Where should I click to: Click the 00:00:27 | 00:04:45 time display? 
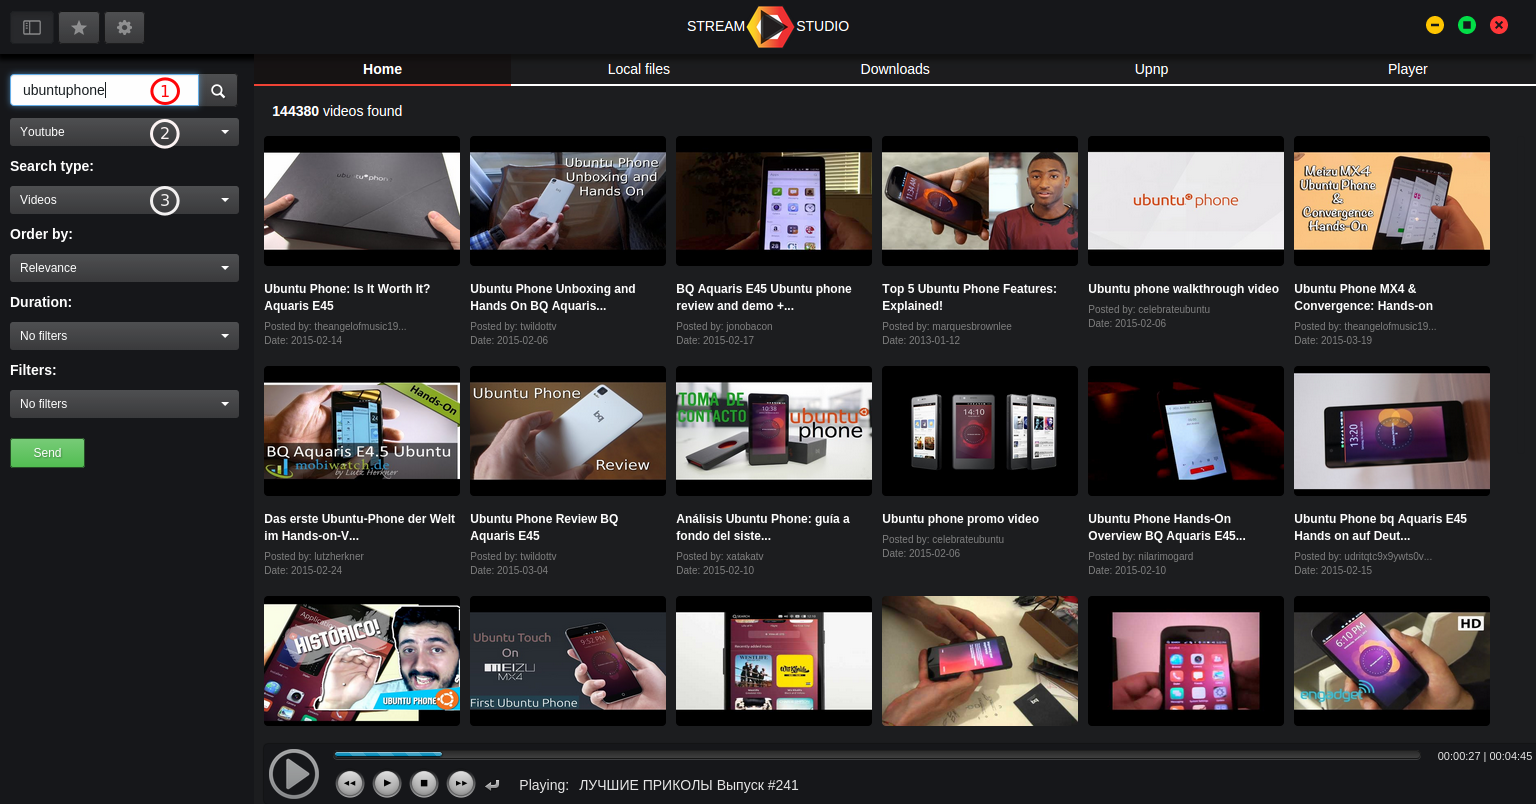(x=1484, y=756)
